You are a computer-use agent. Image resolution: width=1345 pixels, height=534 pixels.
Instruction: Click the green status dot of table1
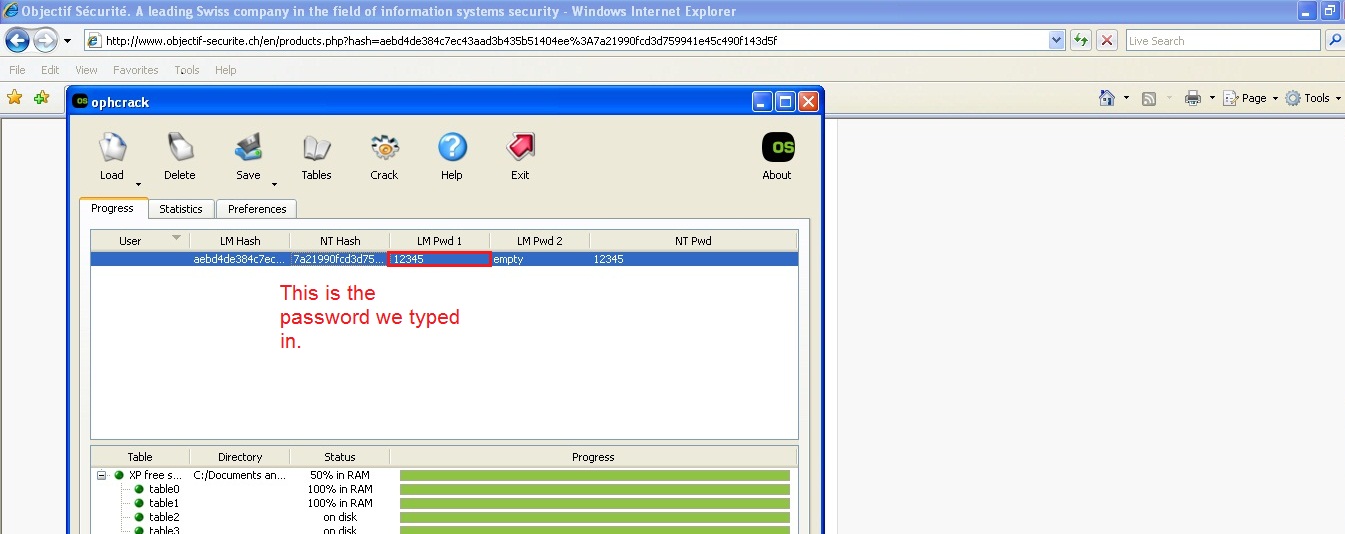coord(139,503)
